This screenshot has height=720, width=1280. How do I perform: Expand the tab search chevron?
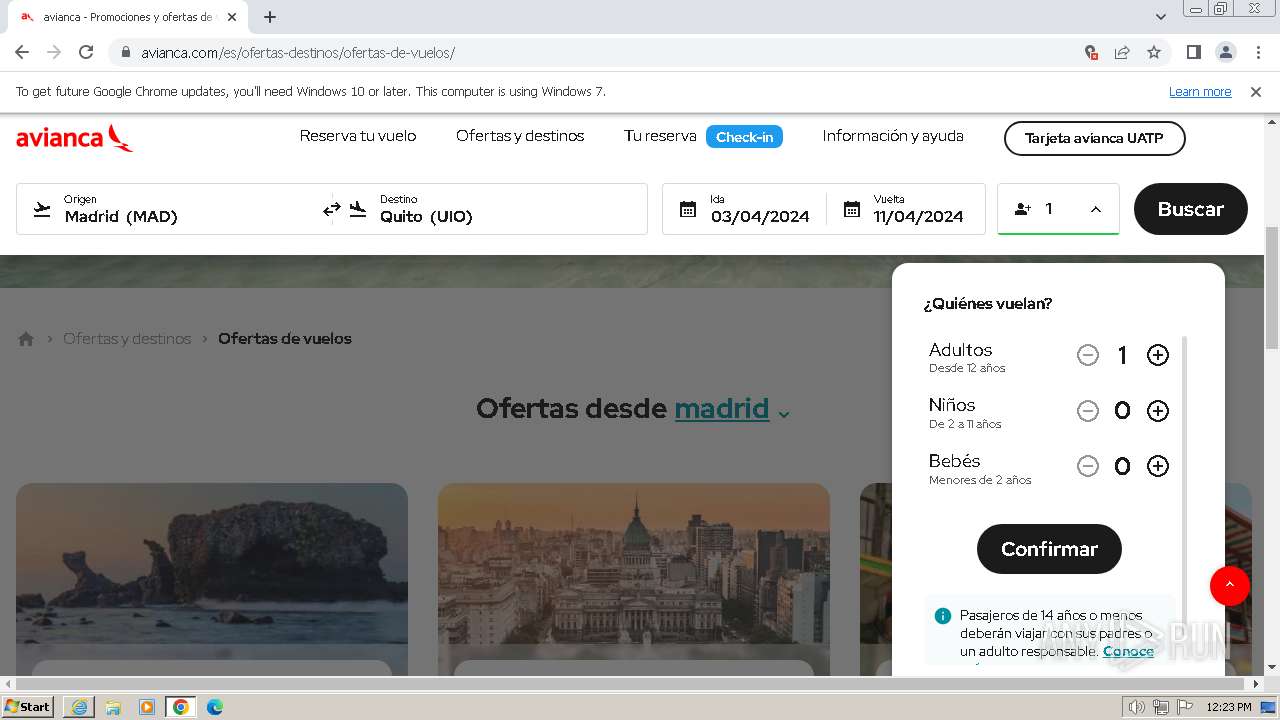(x=1161, y=17)
